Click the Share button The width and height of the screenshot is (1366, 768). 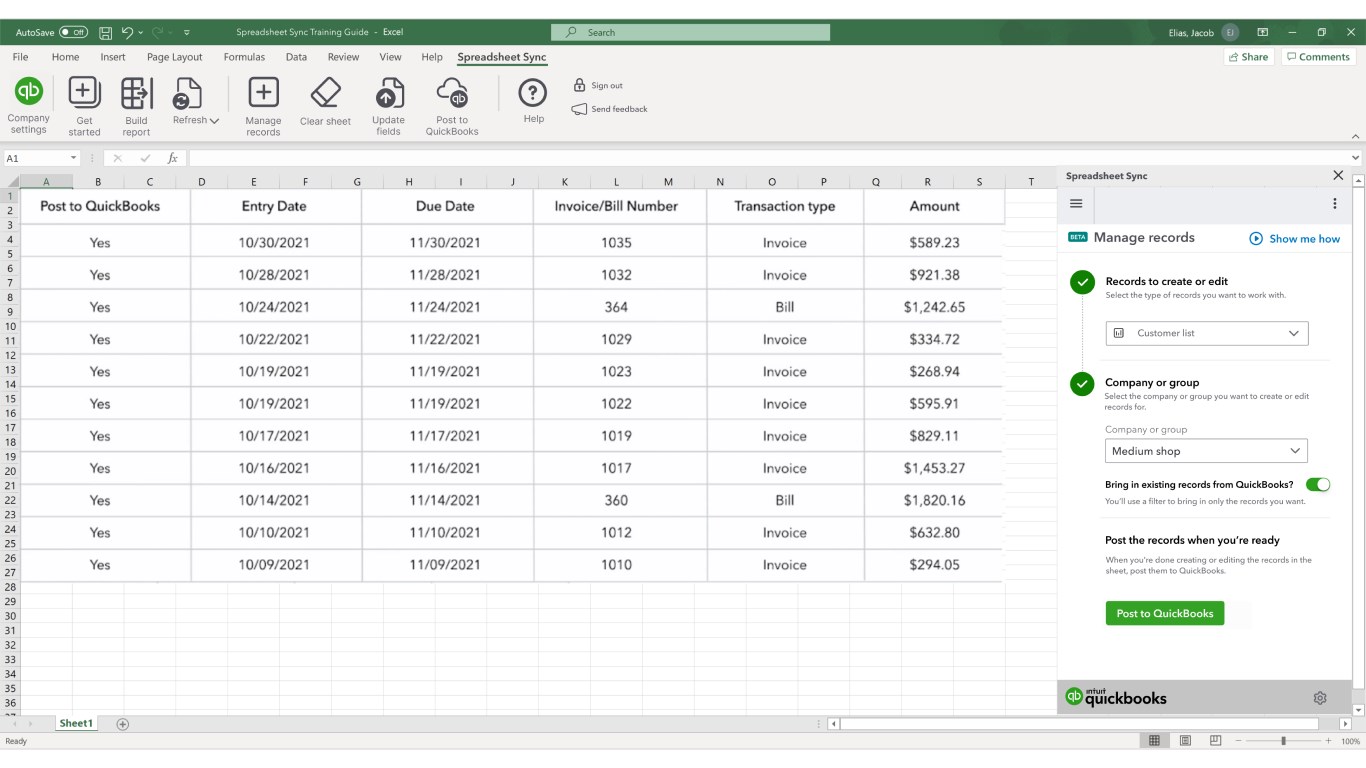click(1249, 57)
